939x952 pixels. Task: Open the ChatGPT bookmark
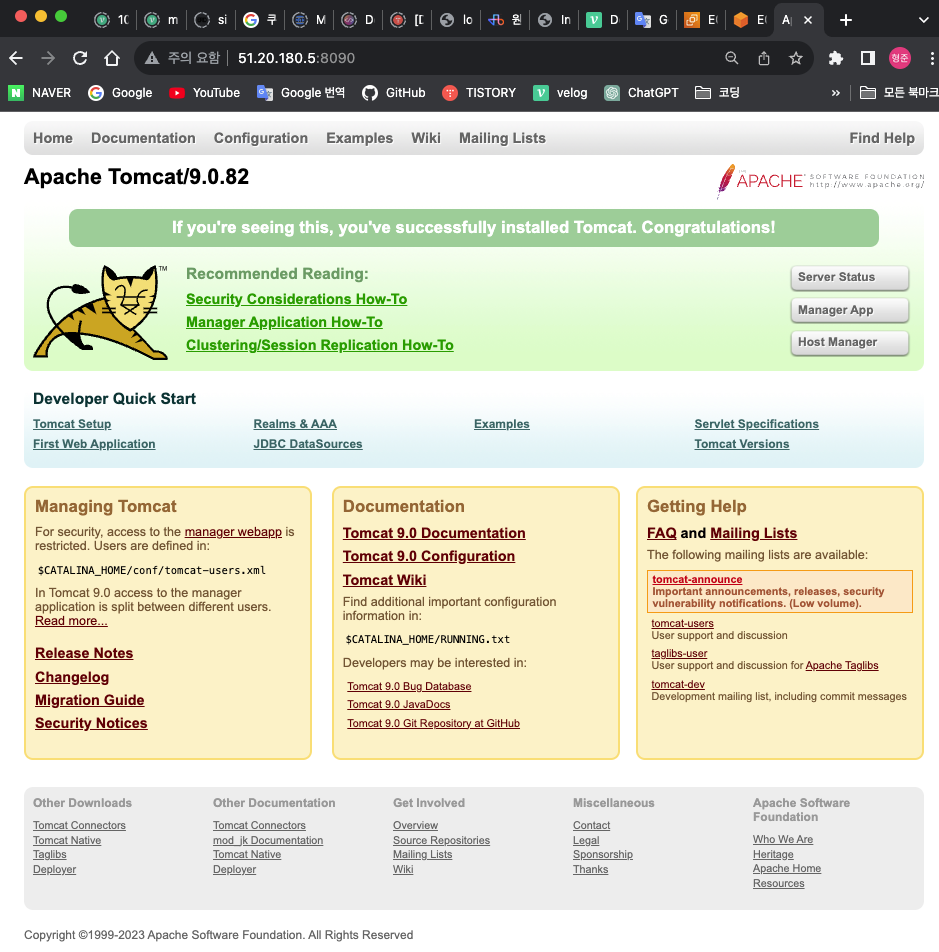click(641, 93)
